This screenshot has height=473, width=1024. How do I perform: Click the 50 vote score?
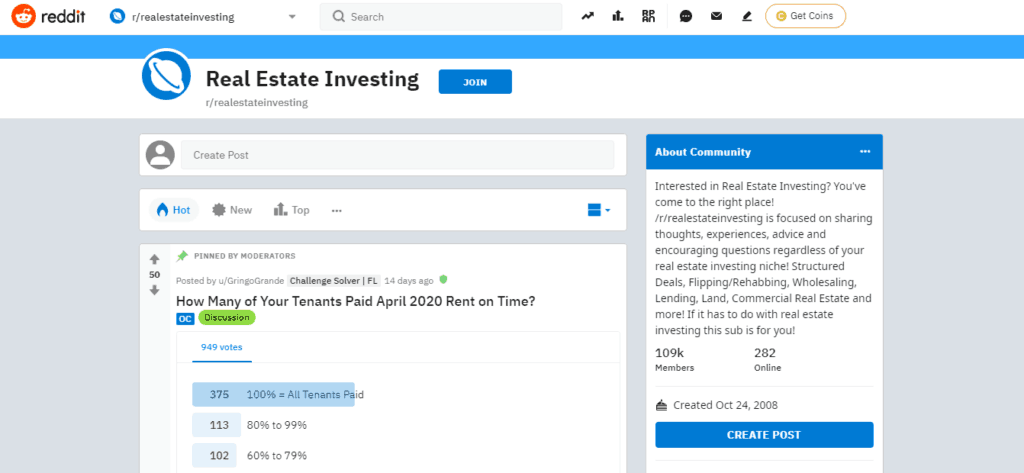(x=155, y=274)
